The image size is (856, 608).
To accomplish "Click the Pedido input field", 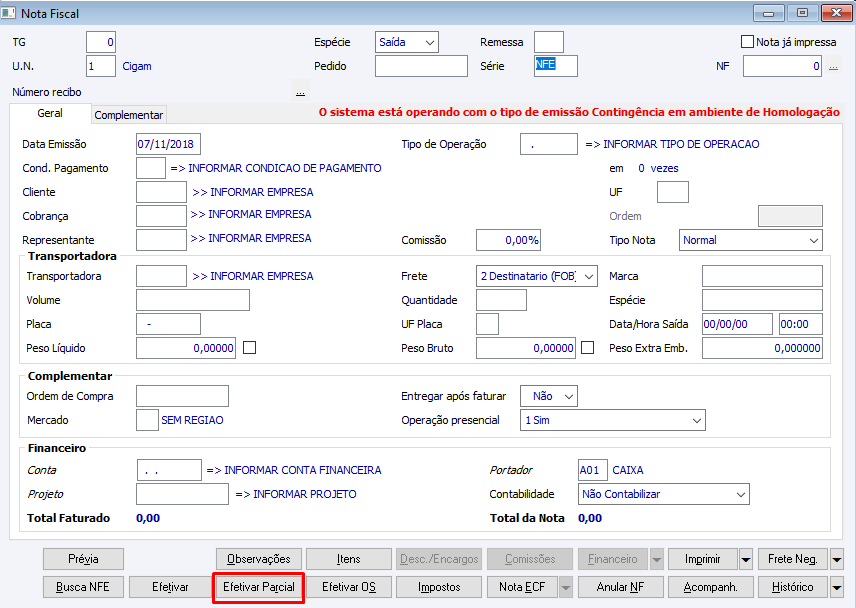I will click(x=421, y=66).
